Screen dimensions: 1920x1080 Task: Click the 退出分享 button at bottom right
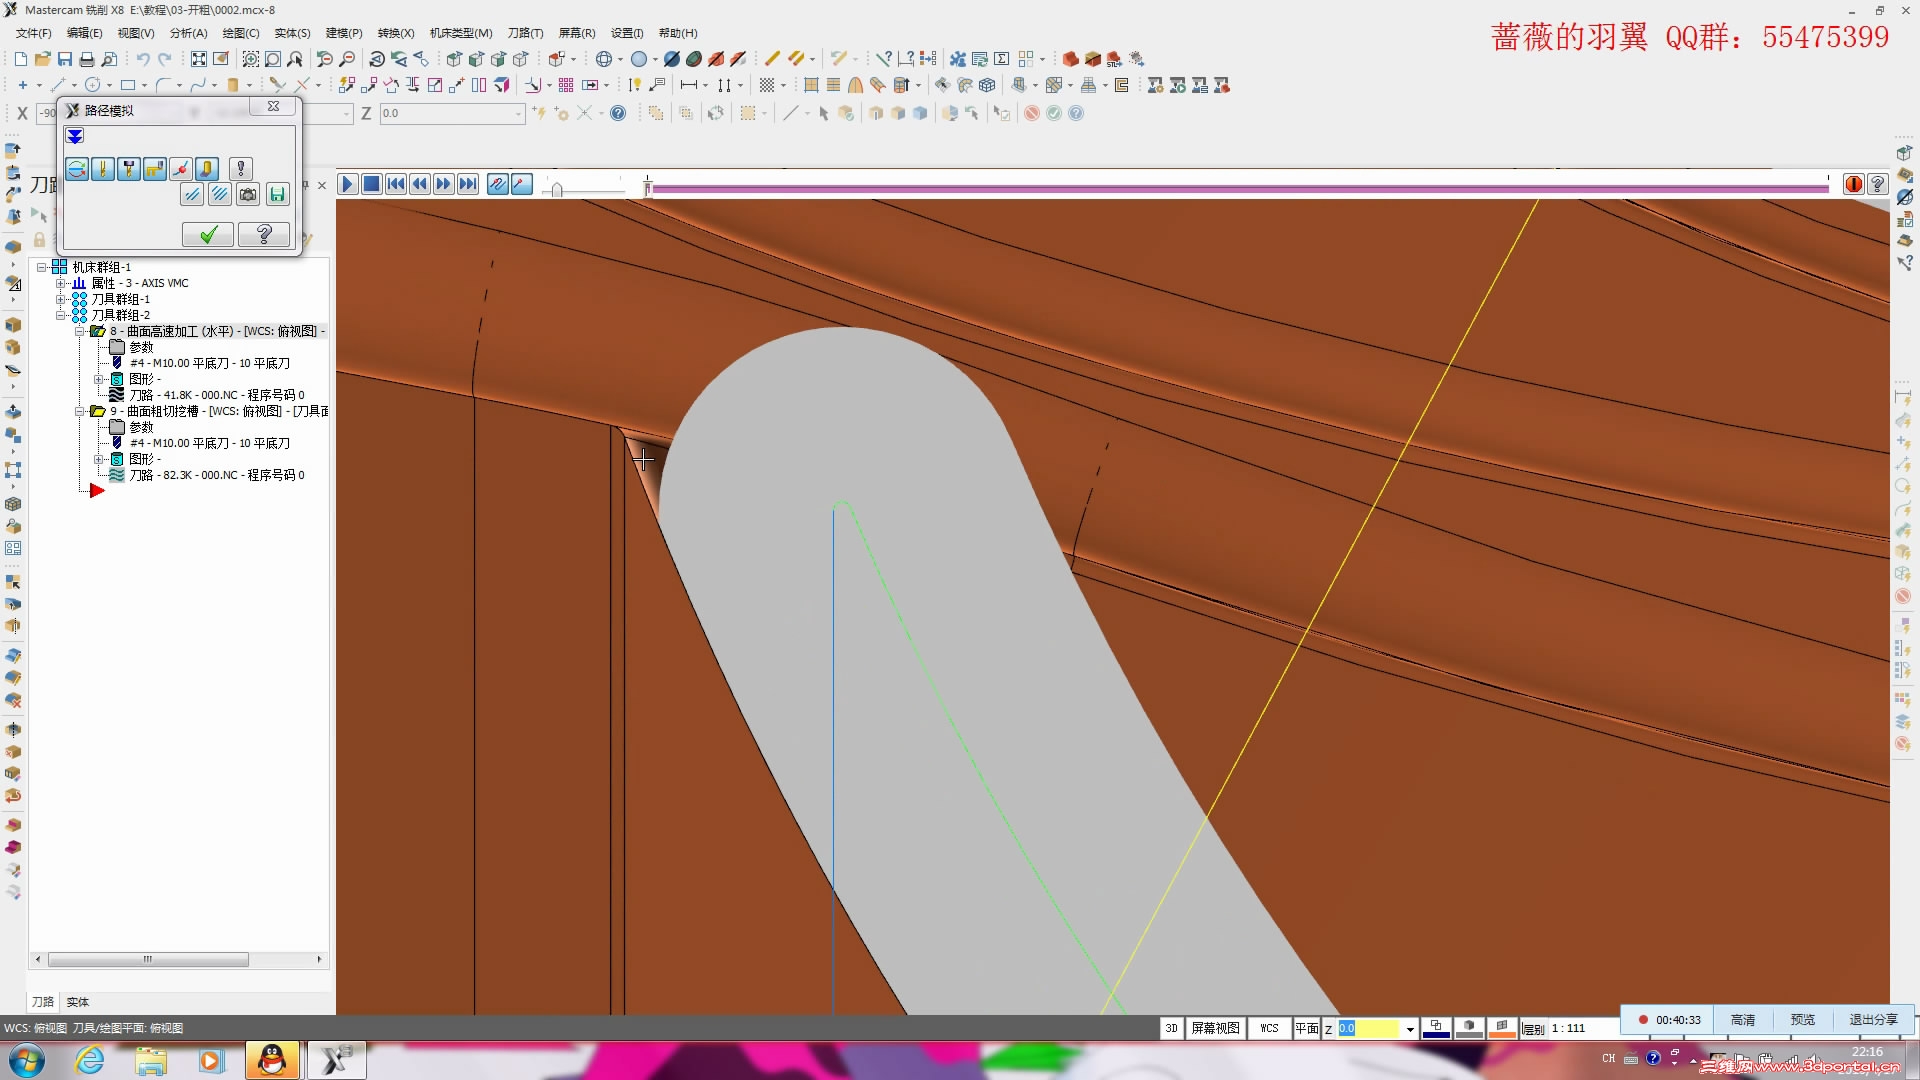point(1875,1019)
